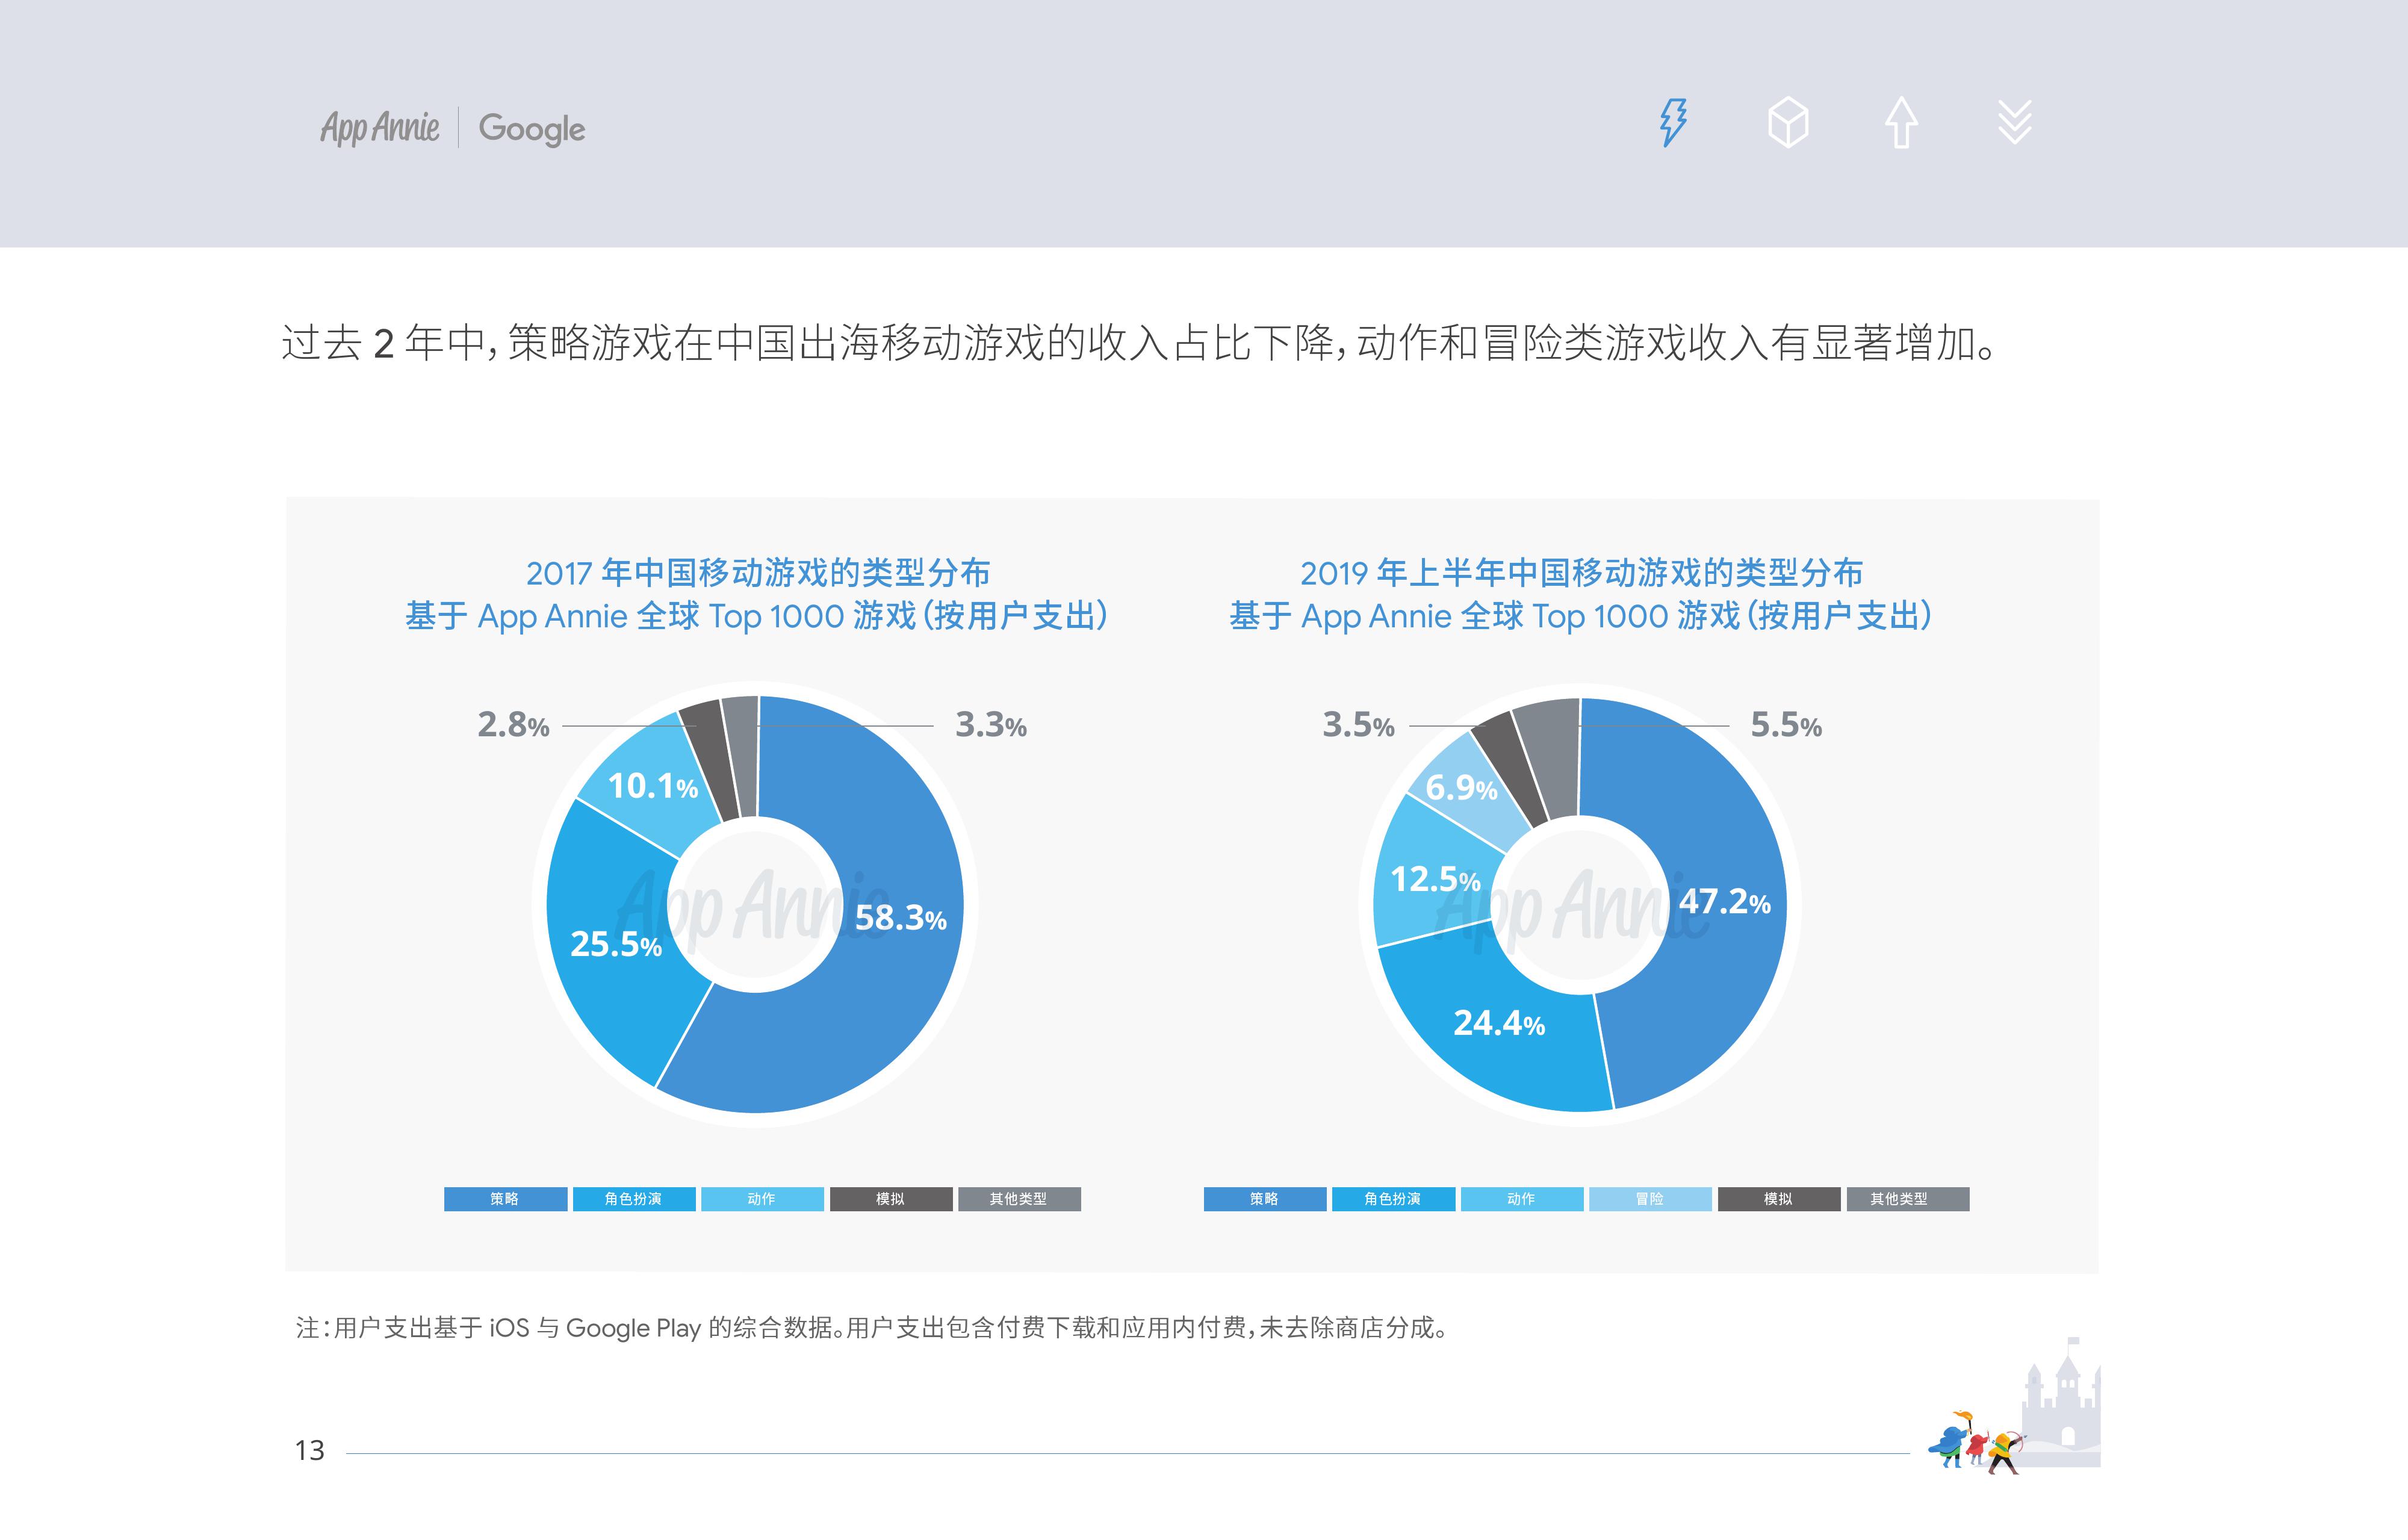Click 策略 legend swatch under 2017 chart
This screenshot has width=2408, height=1540.
tap(505, 1199)
